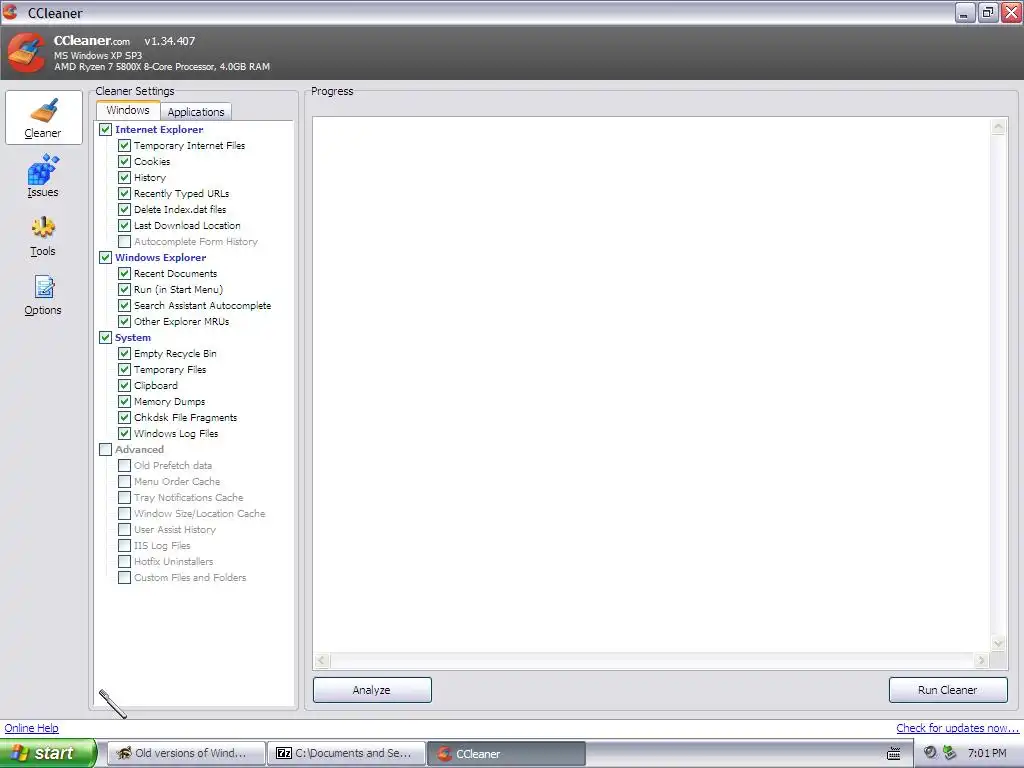1024x768 pixels.
Task: Click the keyboard icon in the system tray
Action: [x=893, y=753]
